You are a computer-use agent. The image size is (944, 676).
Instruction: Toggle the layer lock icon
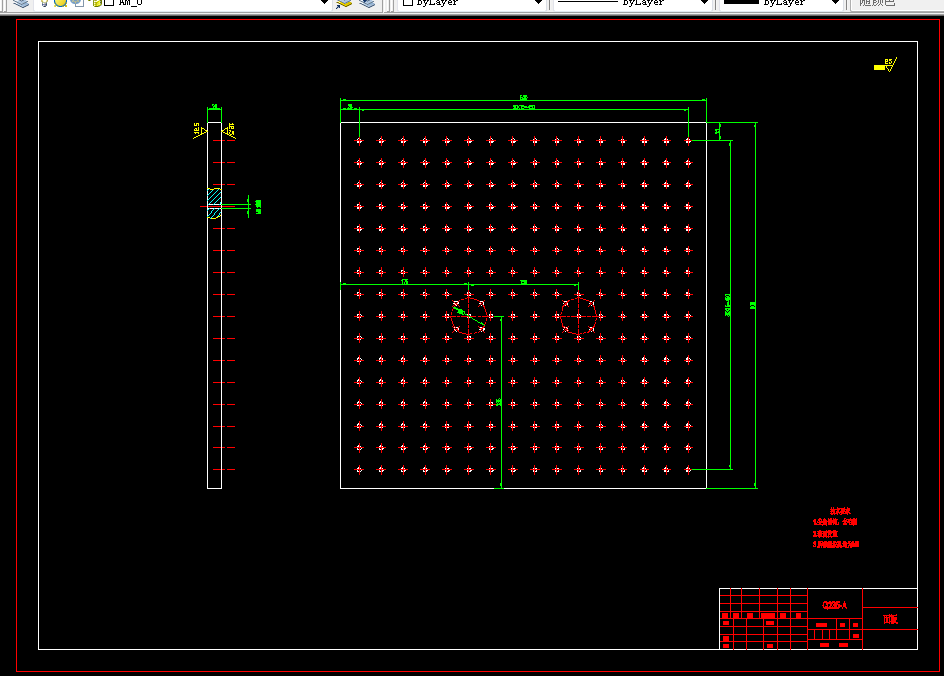[x=96, y=2]
